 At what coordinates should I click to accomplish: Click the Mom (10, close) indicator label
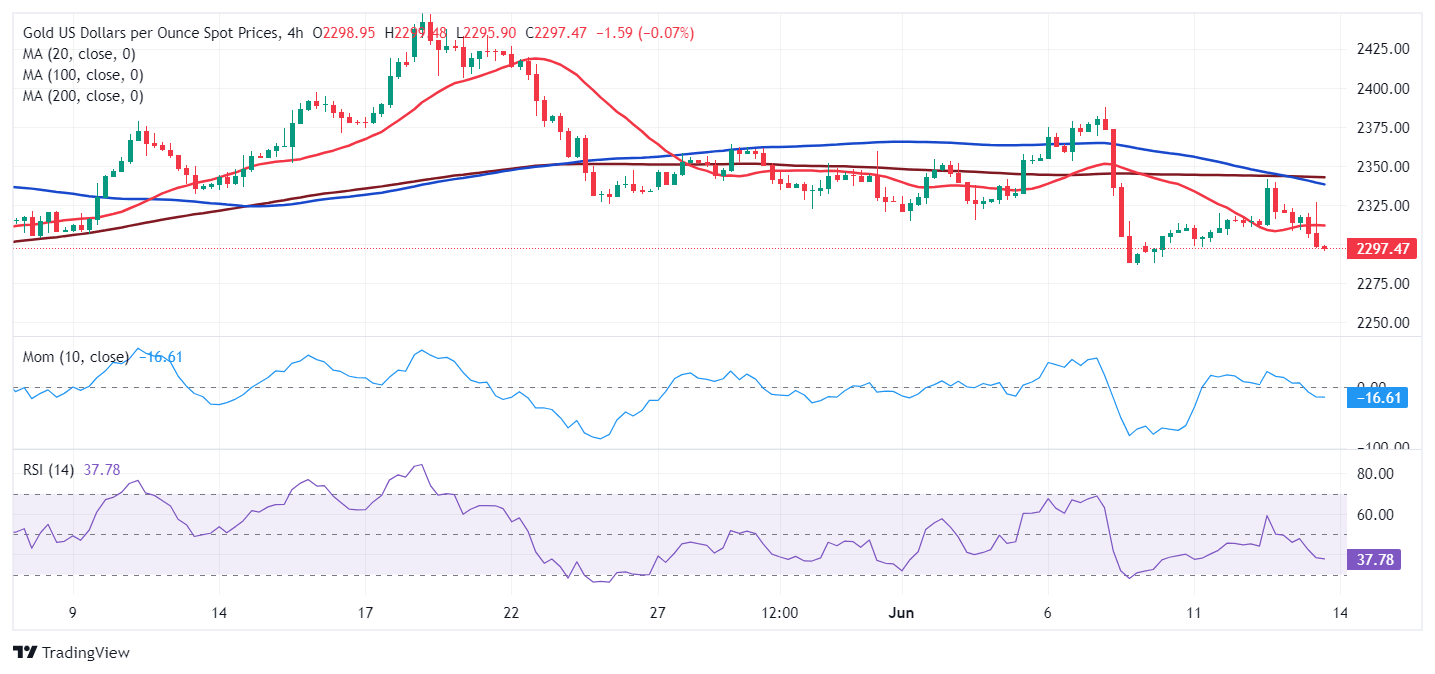pos(76,357)
